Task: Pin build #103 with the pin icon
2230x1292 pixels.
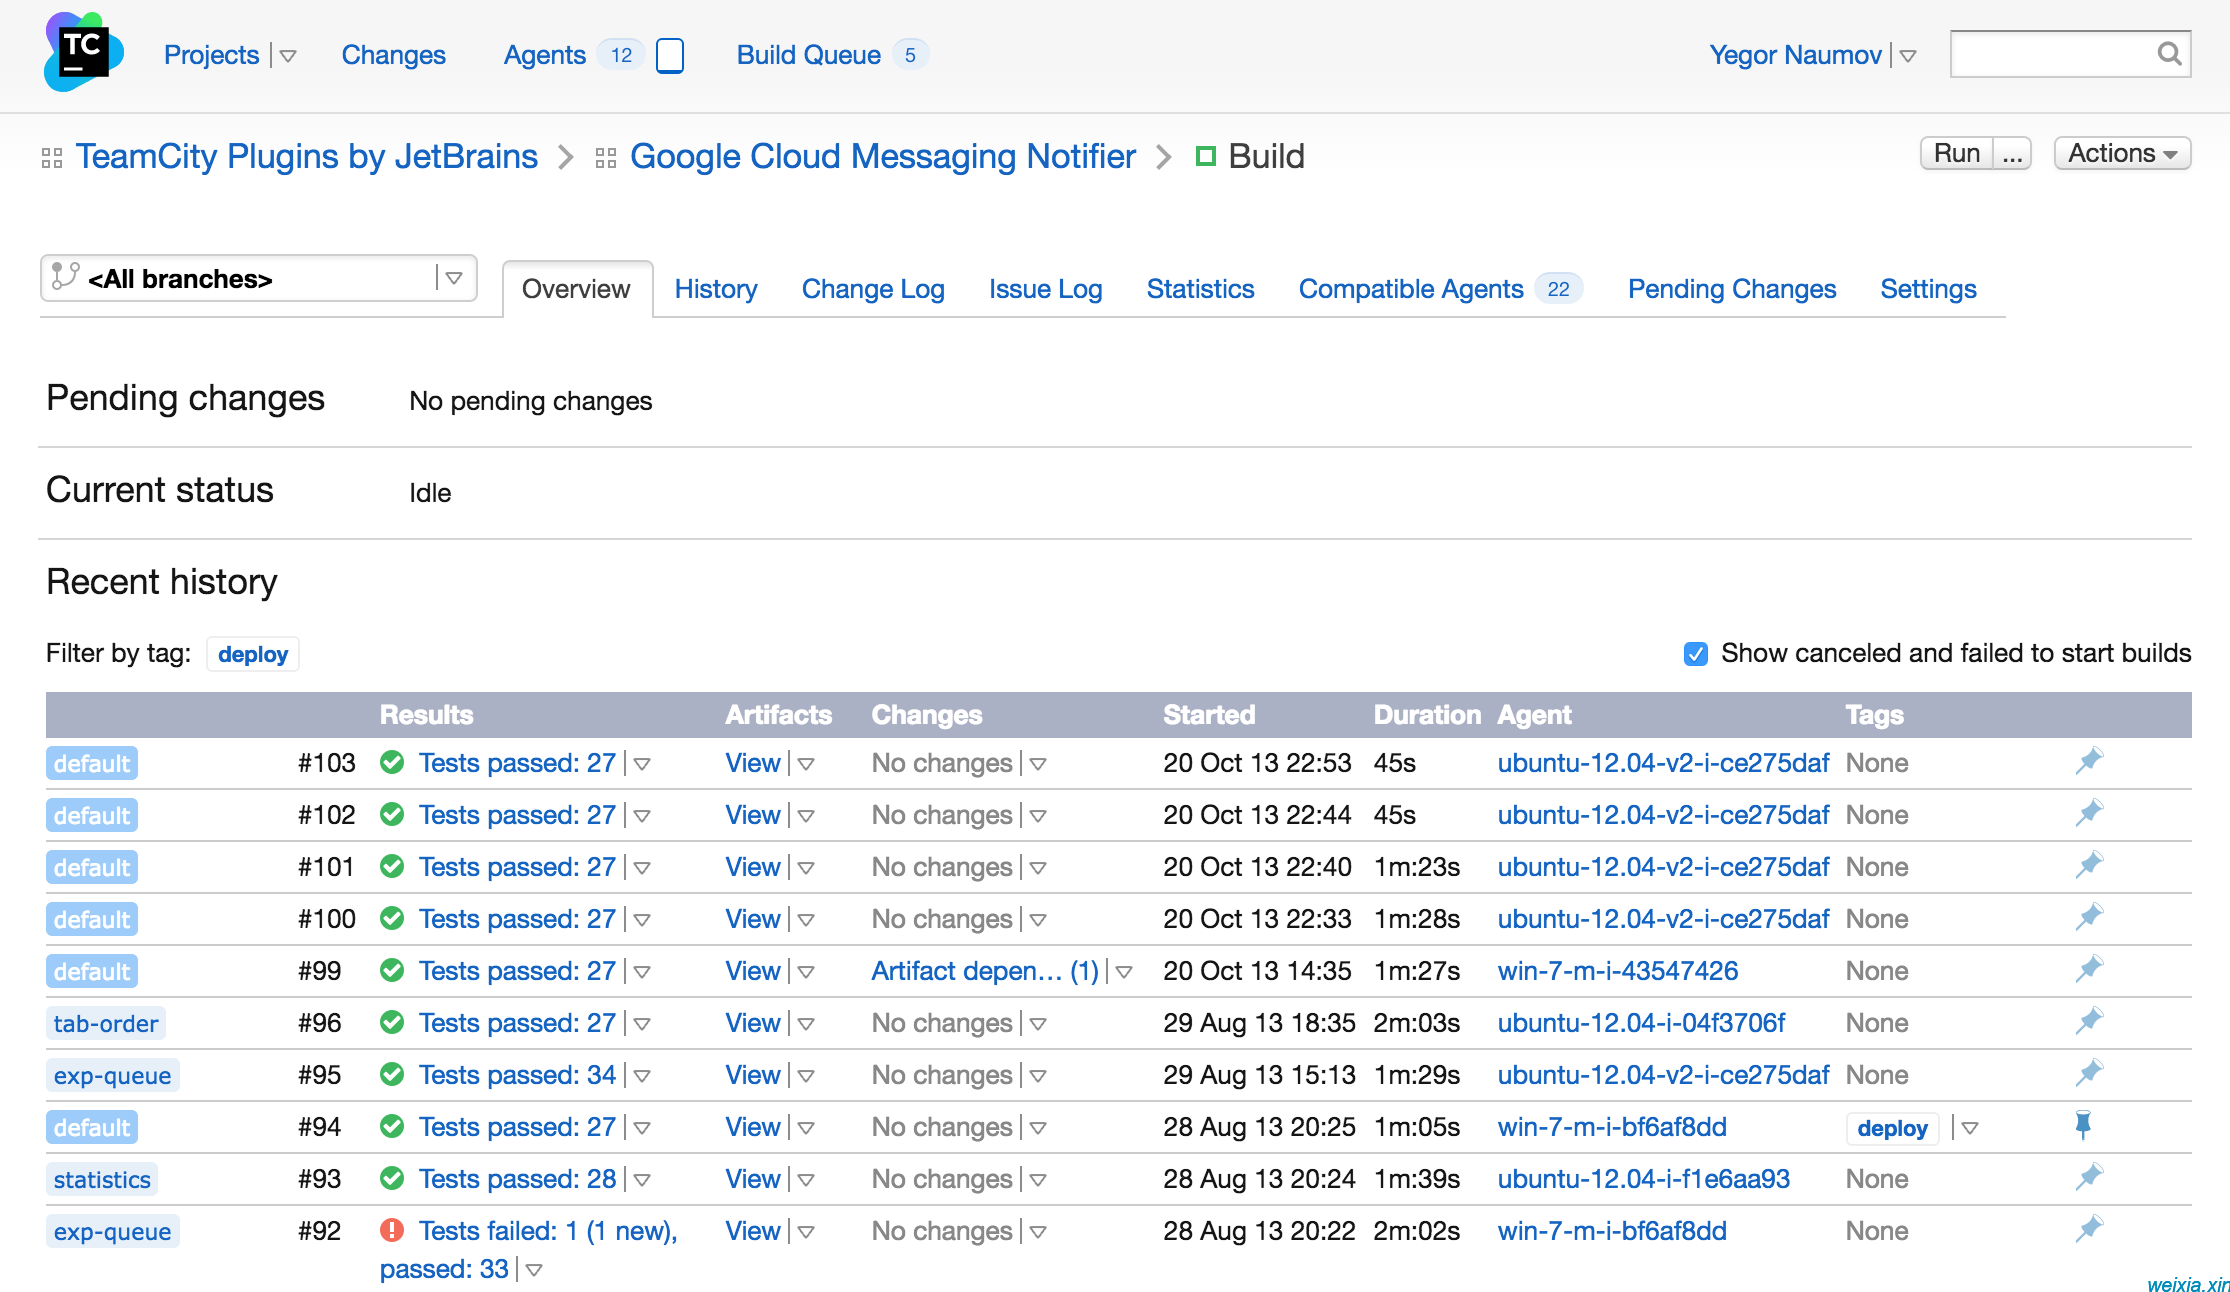Action: [2089, 762]
